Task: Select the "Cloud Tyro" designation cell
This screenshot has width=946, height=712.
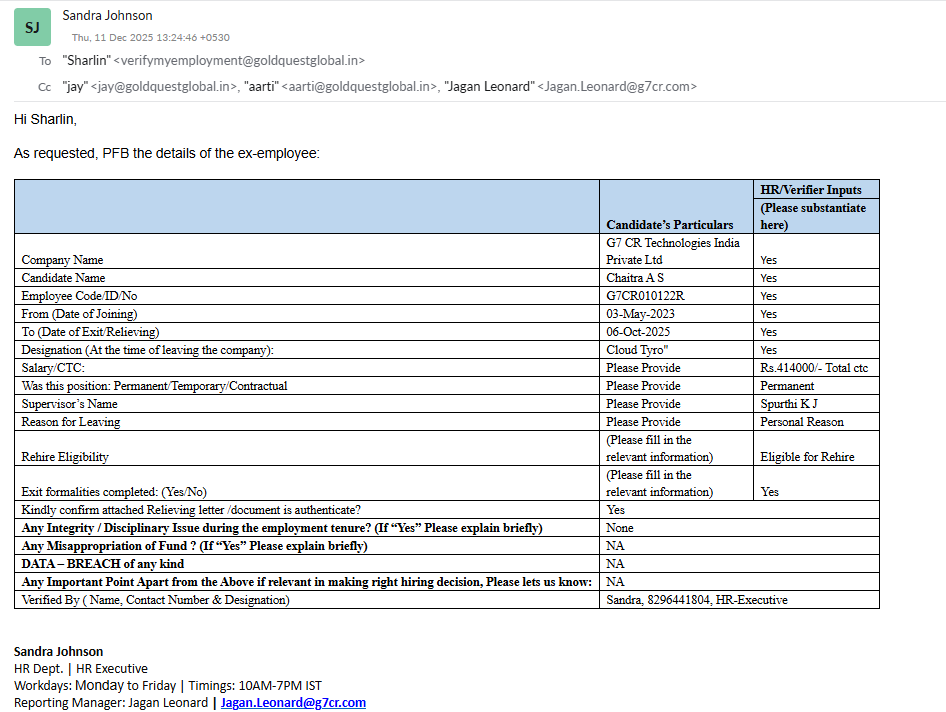Action: (637, 350)
